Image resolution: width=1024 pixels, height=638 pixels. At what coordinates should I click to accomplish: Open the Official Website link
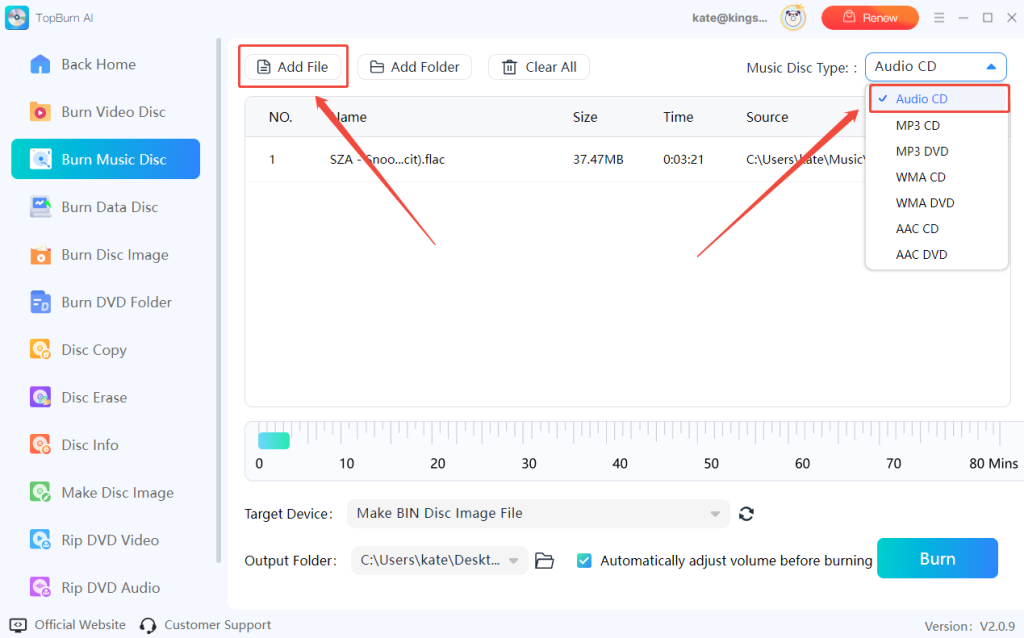tap(68, 625)
